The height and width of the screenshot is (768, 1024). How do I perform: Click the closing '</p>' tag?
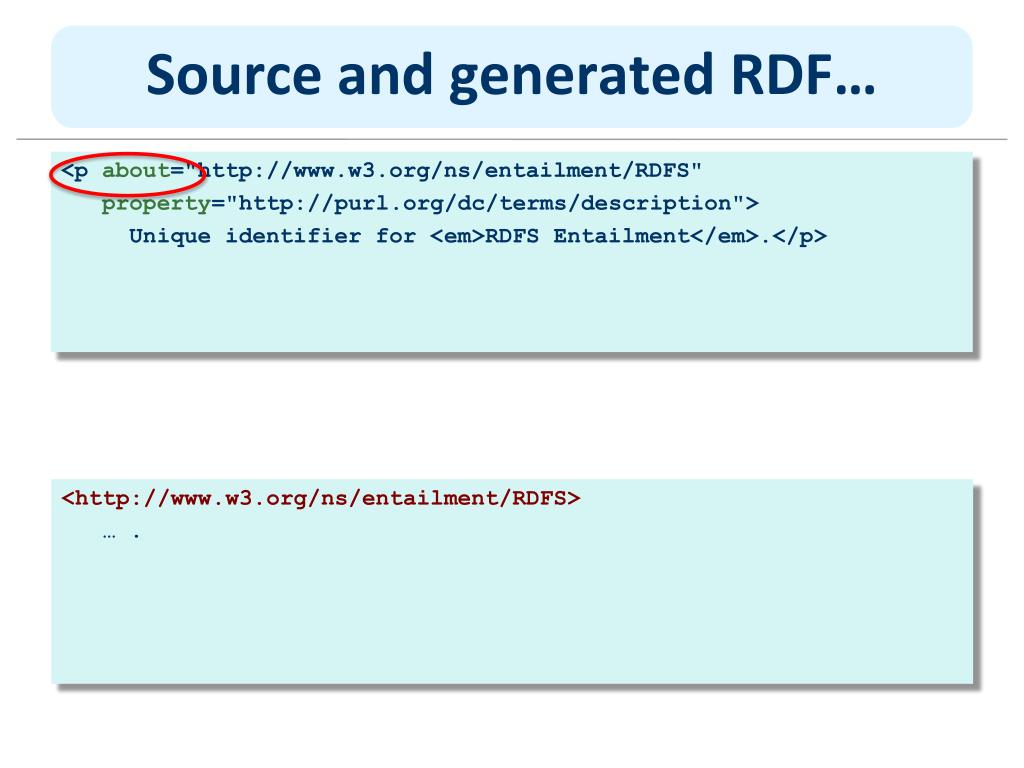tap(799, 236)
